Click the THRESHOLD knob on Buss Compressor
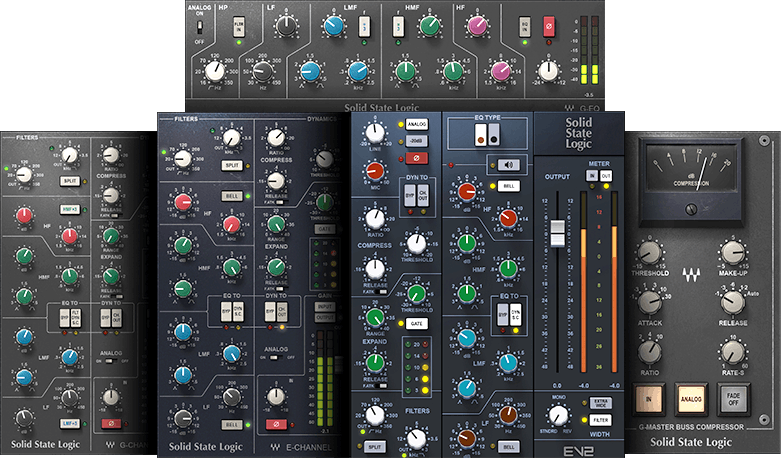The height and width of the screenshot is (458, 781). coord(650,252)
